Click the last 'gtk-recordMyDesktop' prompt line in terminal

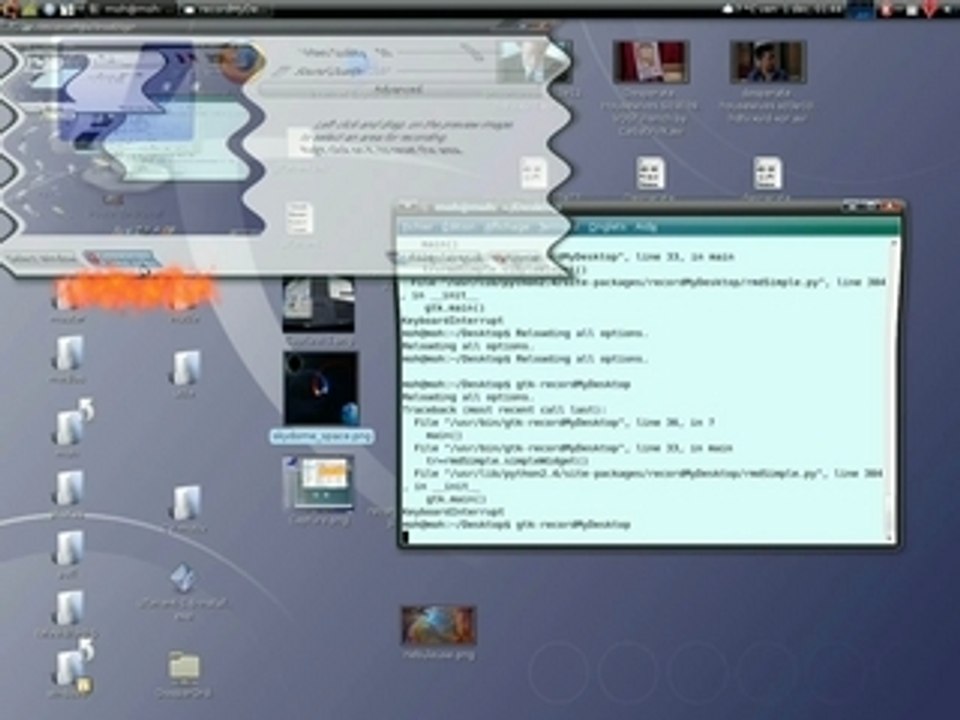[516, 525]
